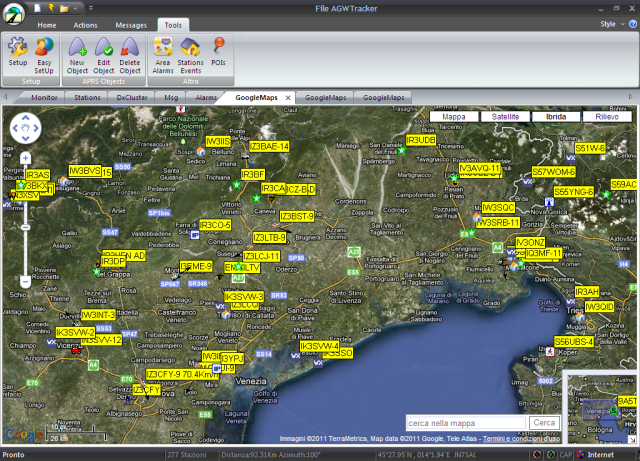
Task: Select station label S55YNG-6
Action: tap(573, 192)
